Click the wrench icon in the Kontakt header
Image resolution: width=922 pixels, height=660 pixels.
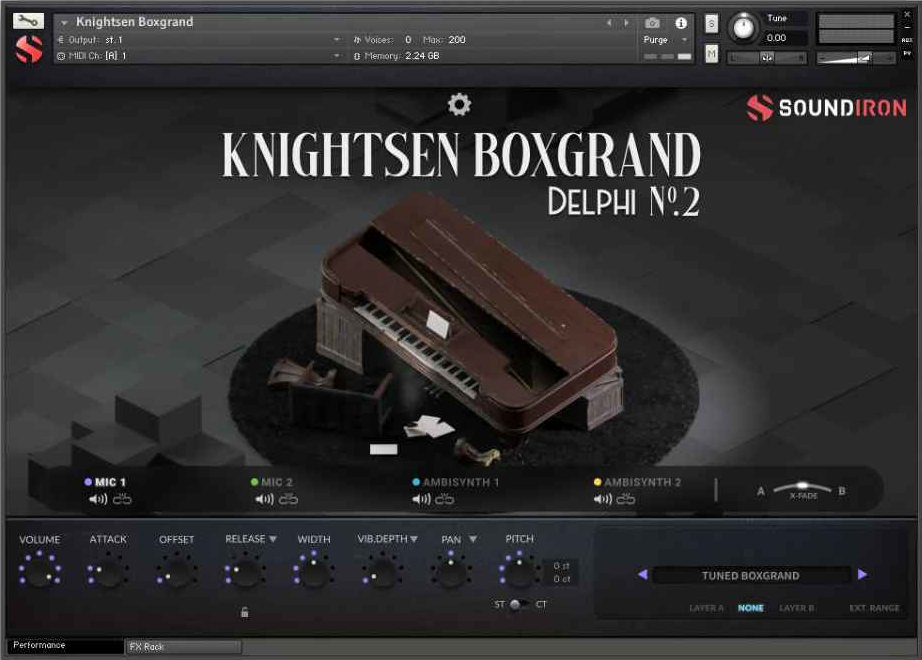click(27, 21)
